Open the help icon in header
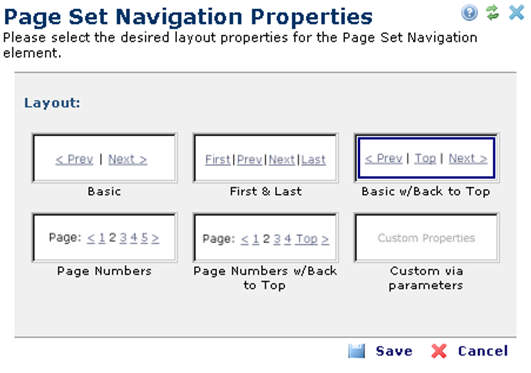Image resolution: width=531 pixels, height=373 pixels. 469,13
